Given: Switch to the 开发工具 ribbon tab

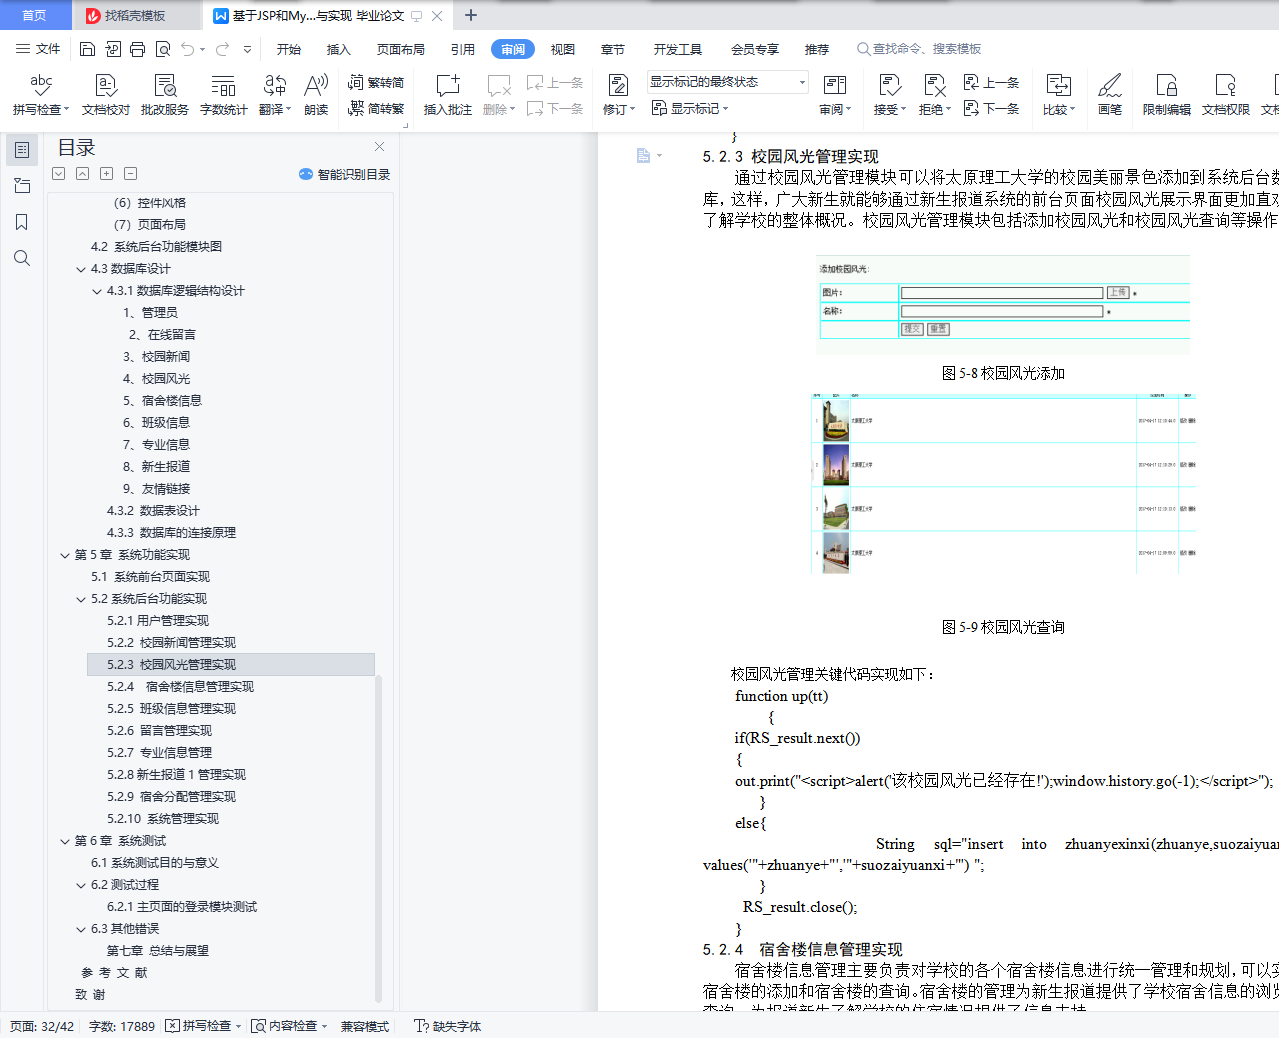Looking at the screenshot, I should [x=678, y=49].
